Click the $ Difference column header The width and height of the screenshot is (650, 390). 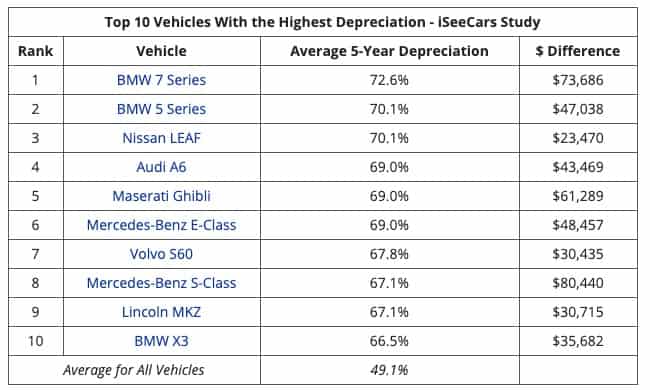point(578,51)
